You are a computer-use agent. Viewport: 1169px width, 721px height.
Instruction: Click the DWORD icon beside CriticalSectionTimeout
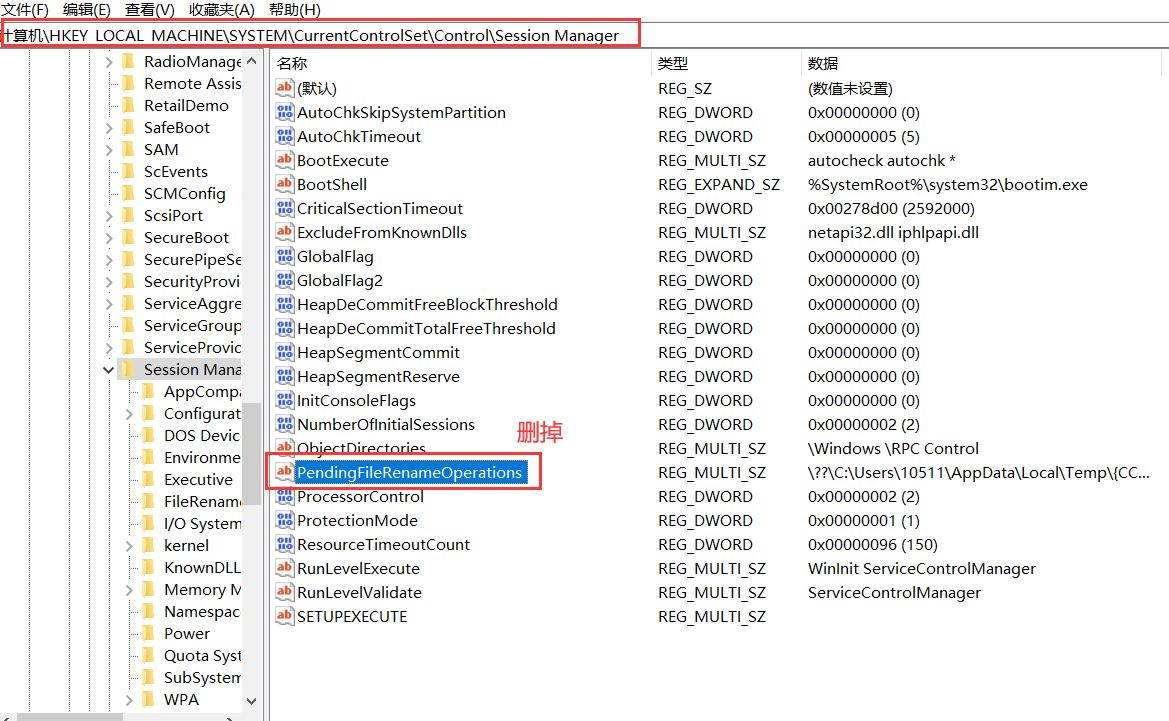point(284,208)
